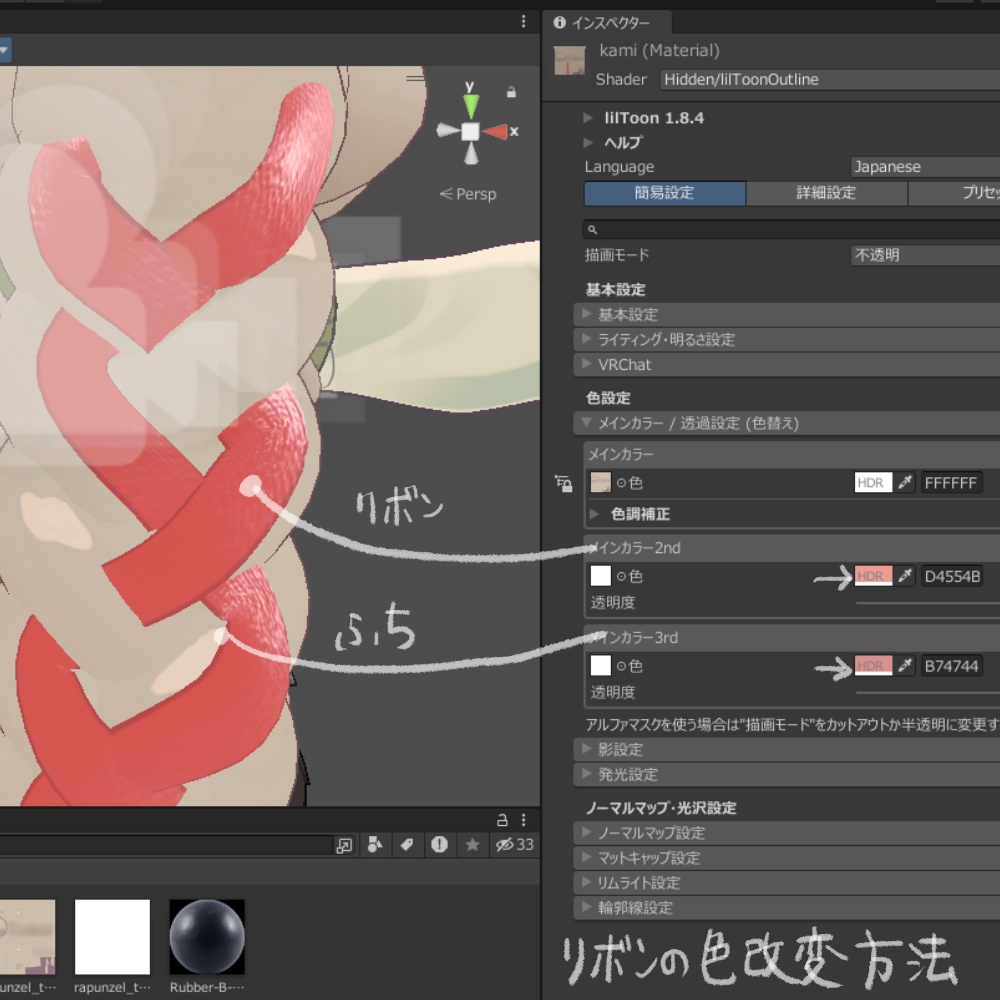Viewport: 1000px width, 1000px height.
Task: Select the Rubber-B material thumbnail
Action: coord(207,936)
